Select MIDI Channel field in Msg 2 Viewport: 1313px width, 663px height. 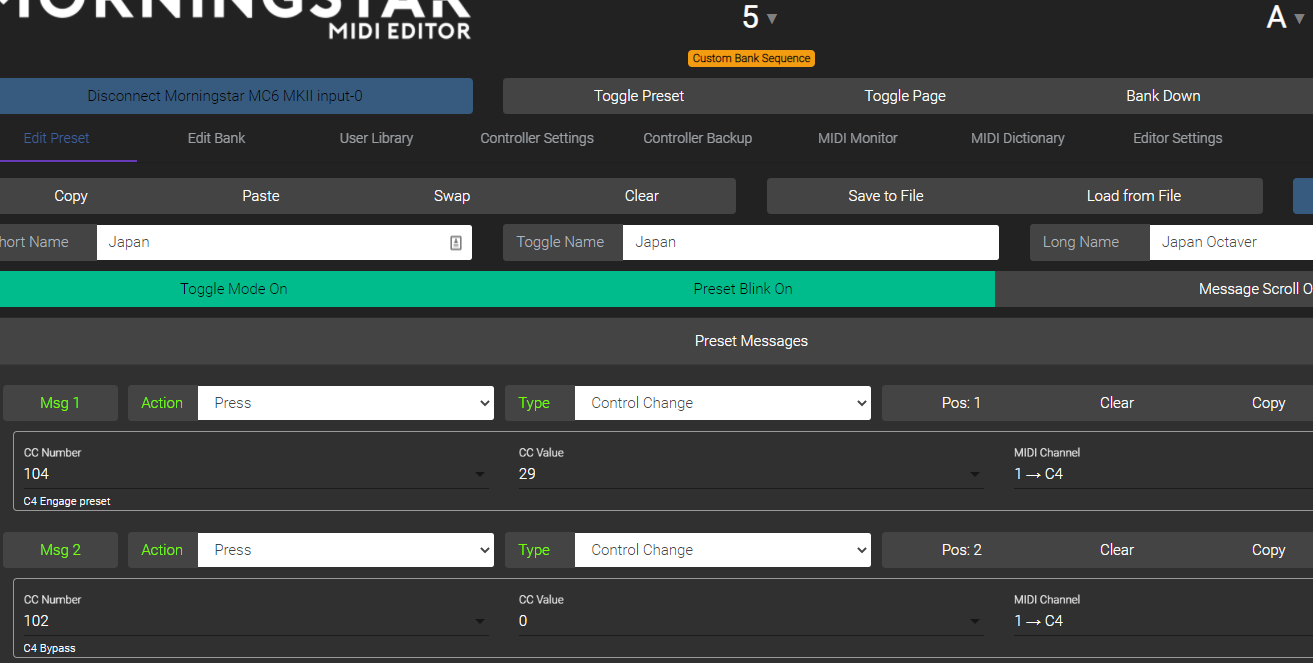tap(1163, 621)
